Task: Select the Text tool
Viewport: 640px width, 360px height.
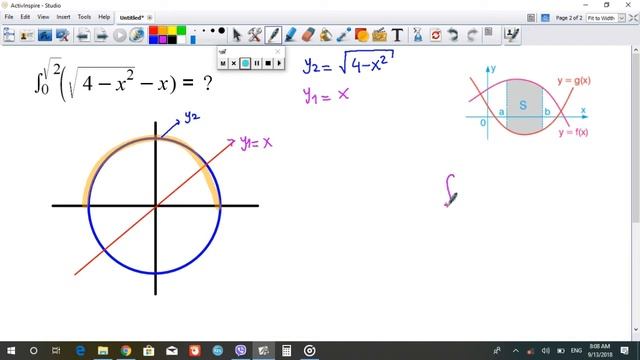Action: tap(398, 36)
